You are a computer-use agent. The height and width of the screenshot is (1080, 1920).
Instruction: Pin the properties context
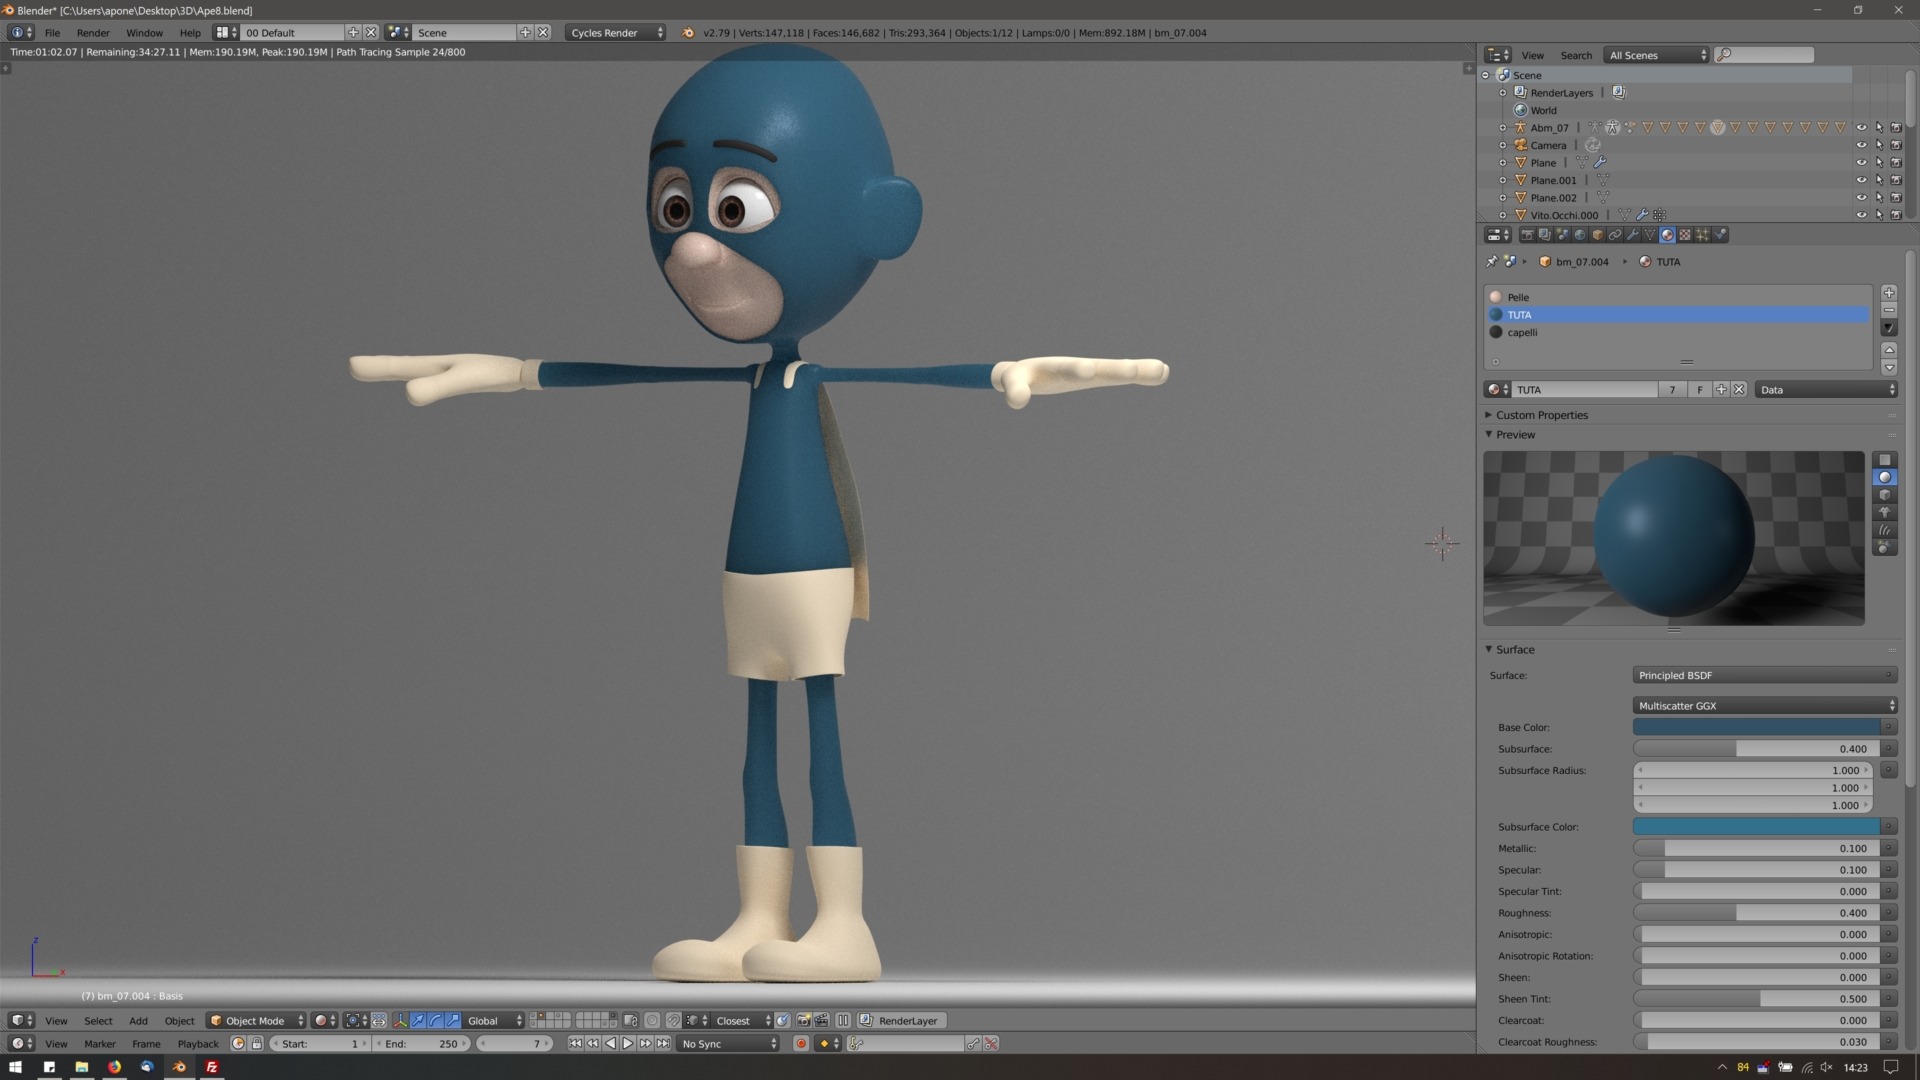(1492, 262)
